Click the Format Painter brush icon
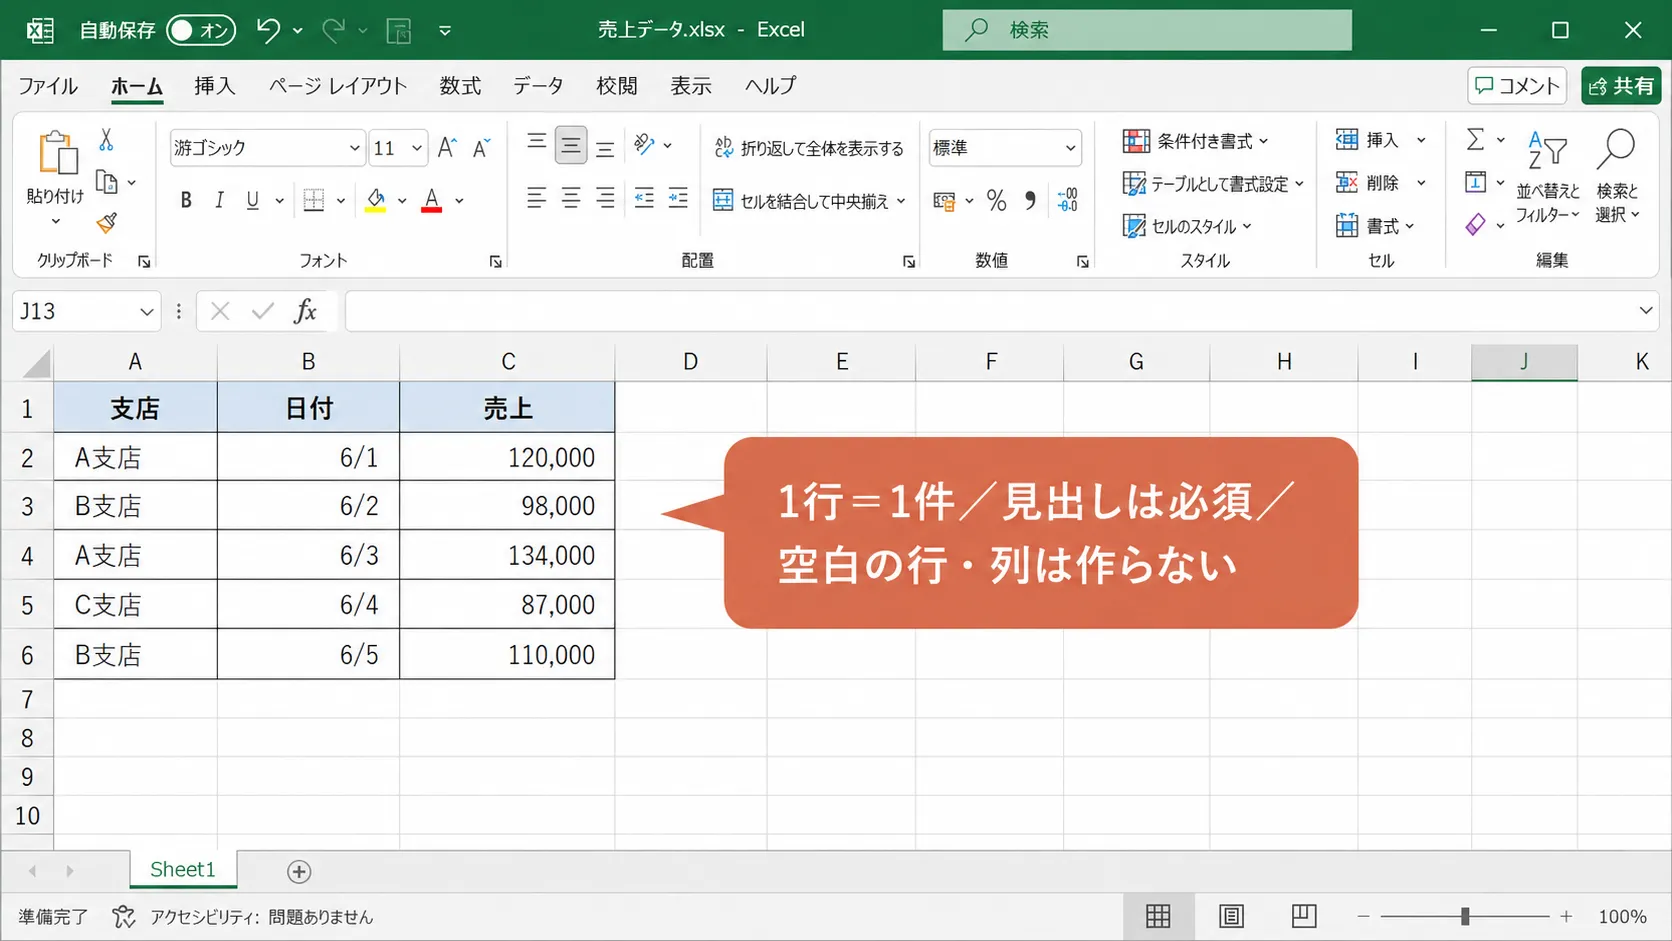This screenshot has width=1672, height=941. point(106,222)
